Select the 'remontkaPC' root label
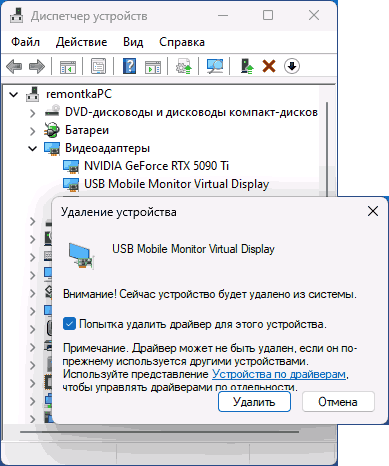The width and height of the screenshot is (389, 466). point(79,94)
